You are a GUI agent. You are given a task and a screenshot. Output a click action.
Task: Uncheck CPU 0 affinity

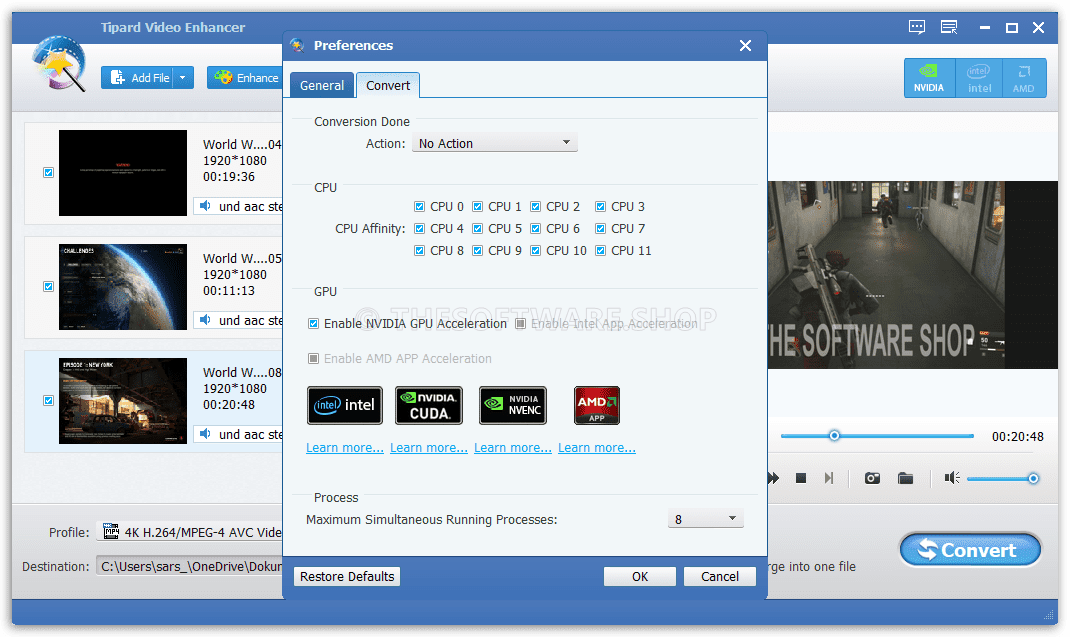click(x=420, y=206)
